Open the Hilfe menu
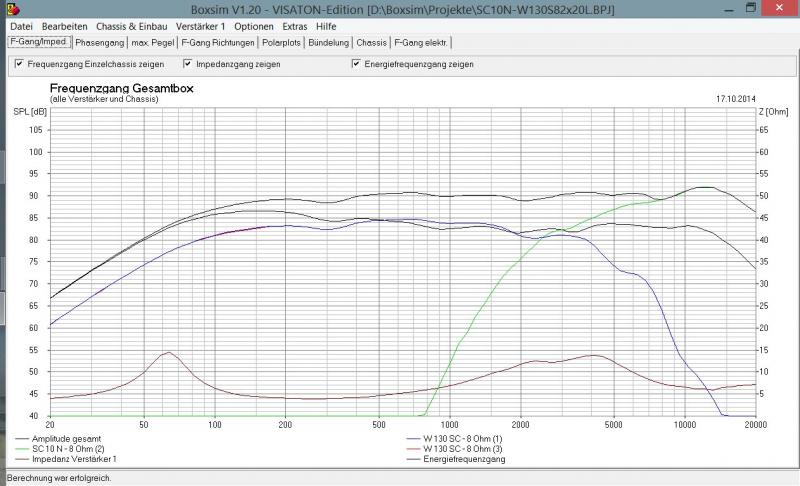The width and height of the screenshot is (800, 486). (326, 27)
